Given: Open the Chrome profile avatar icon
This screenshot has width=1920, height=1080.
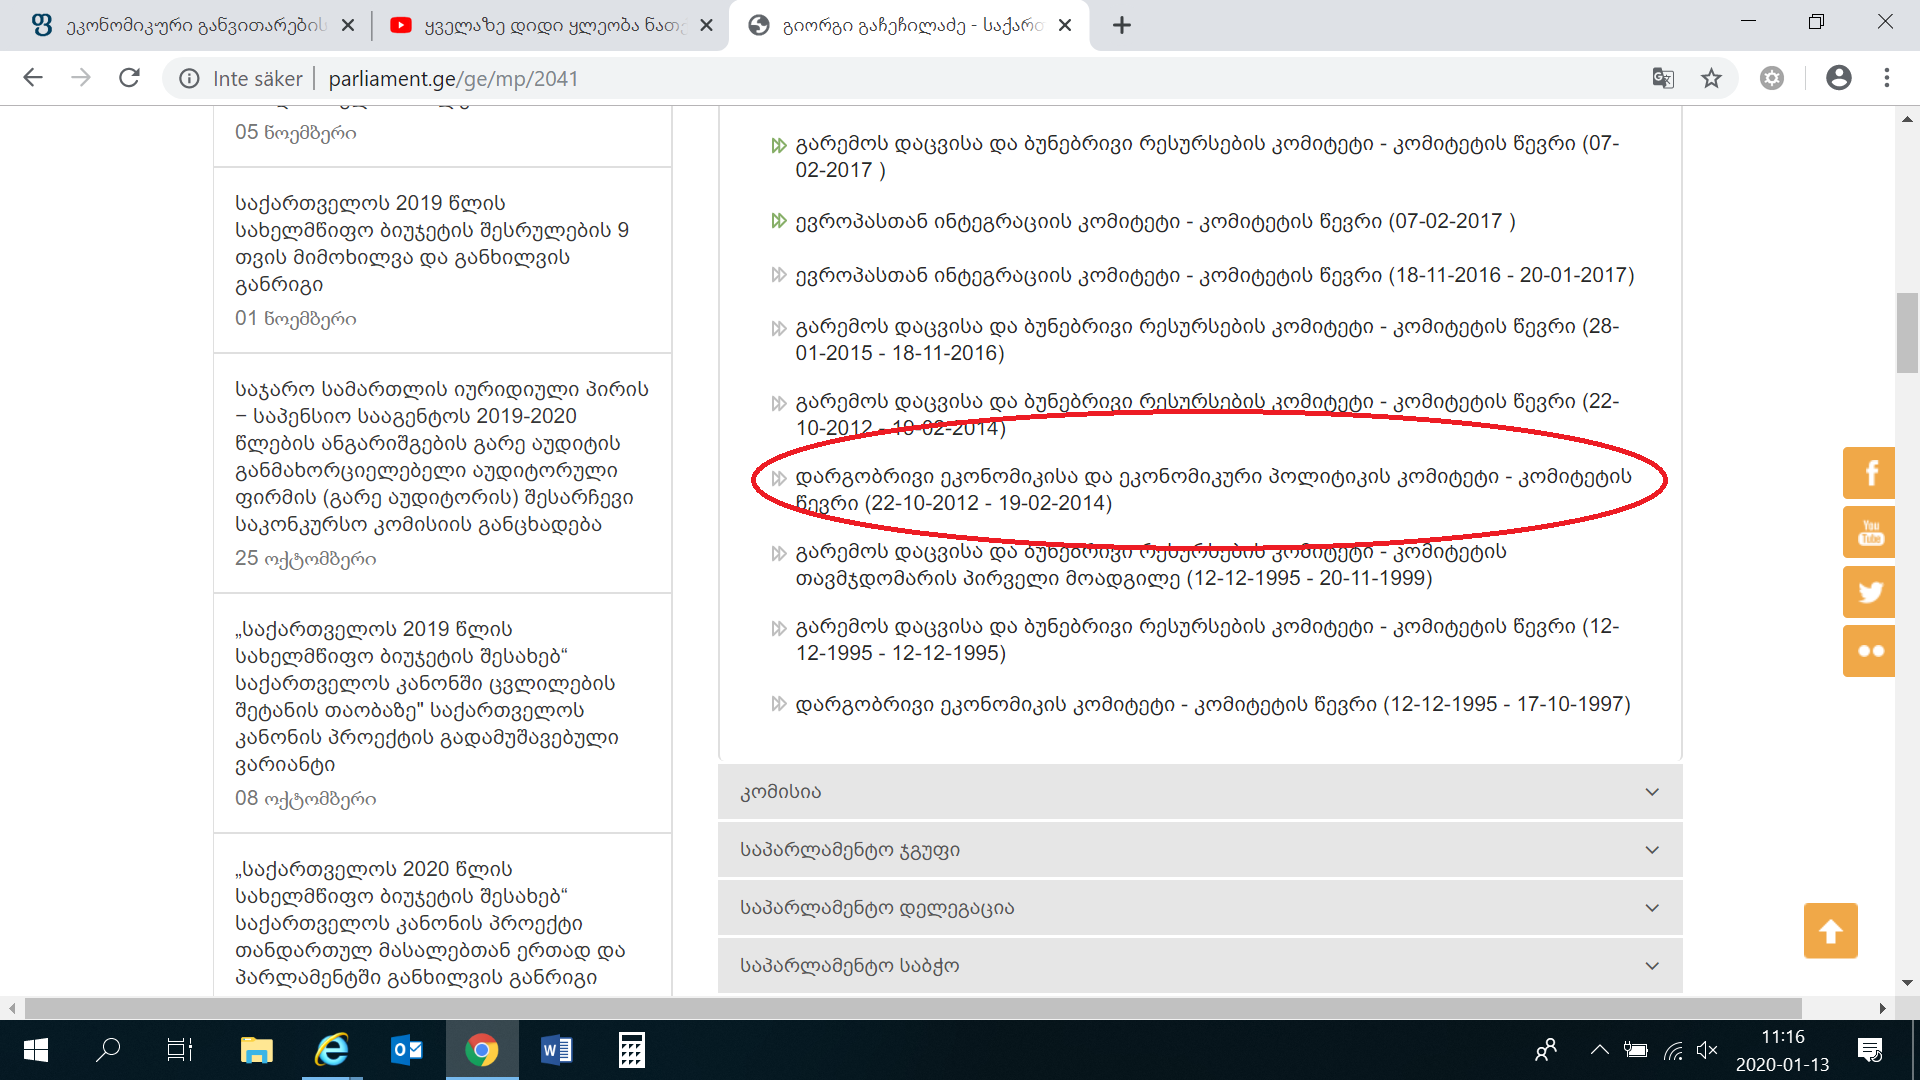Looking at the screenshot, I should coord(1838,78).
